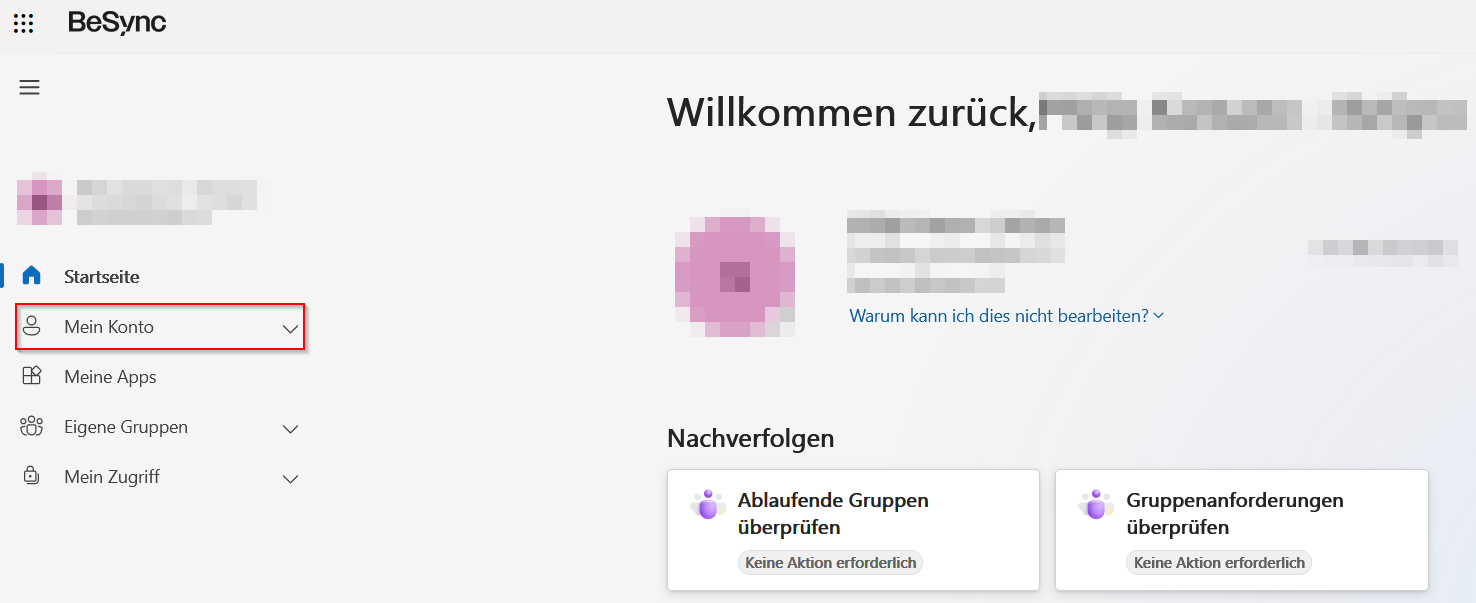
Task: Open the app launcher grid icon
Action: [x=23, y=23]
